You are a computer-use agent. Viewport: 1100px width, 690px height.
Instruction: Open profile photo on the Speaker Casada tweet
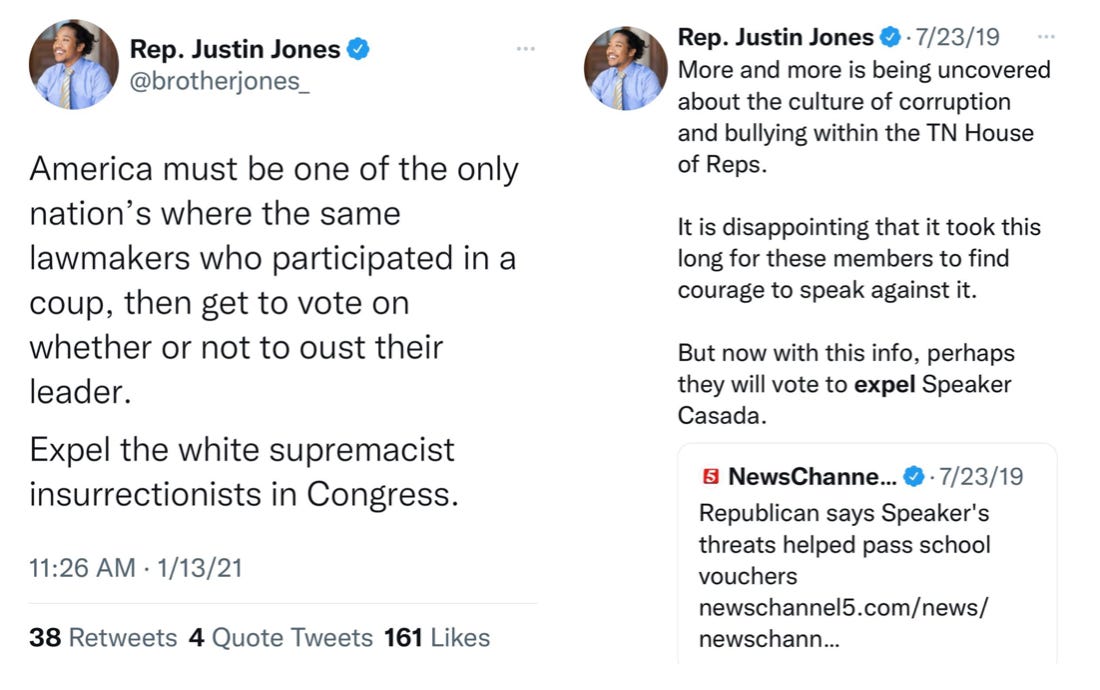[x=625, y=68]
